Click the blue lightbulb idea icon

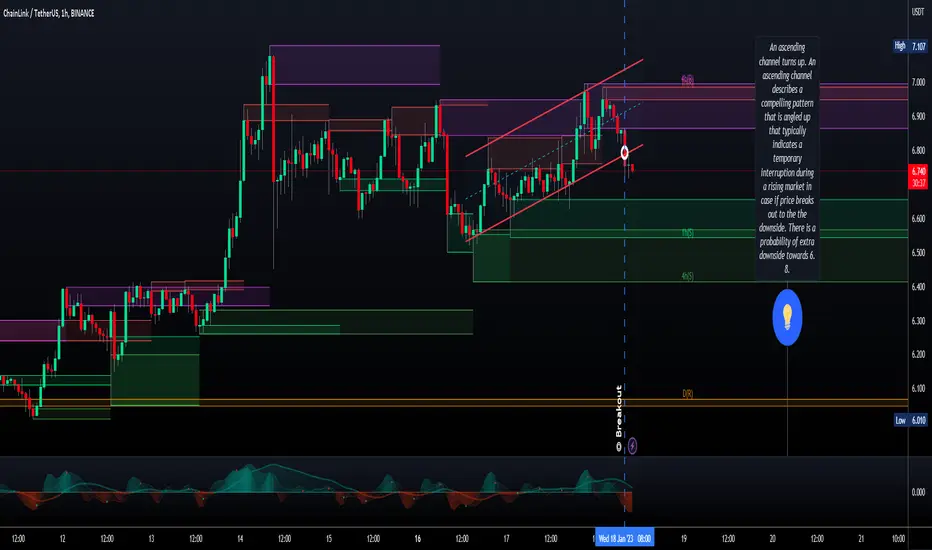787,318
